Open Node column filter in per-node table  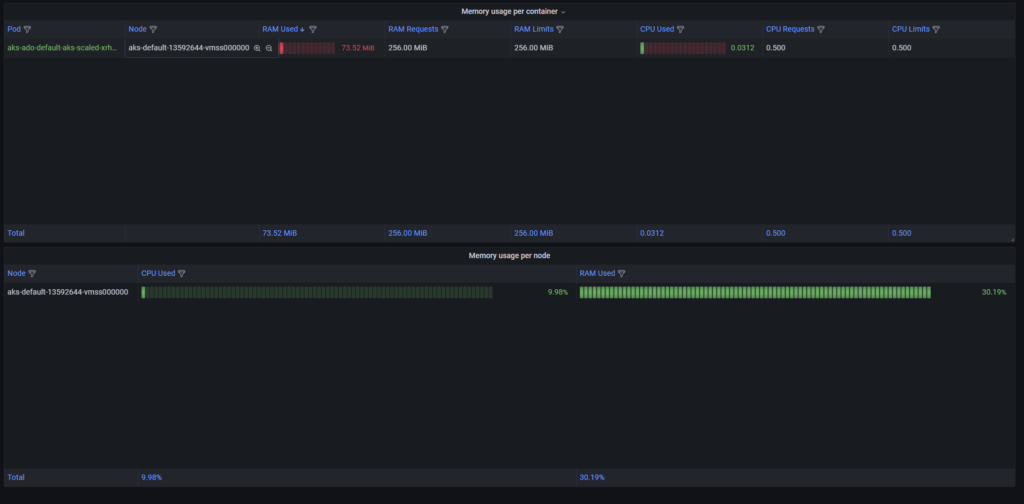(x=32, y=274)
